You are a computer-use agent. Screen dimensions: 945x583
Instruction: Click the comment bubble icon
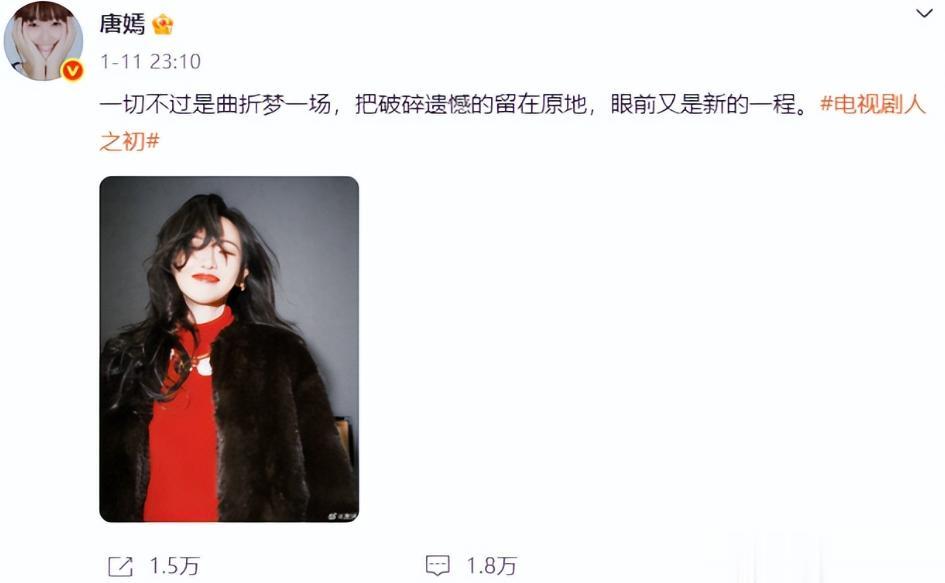[438, 566]
